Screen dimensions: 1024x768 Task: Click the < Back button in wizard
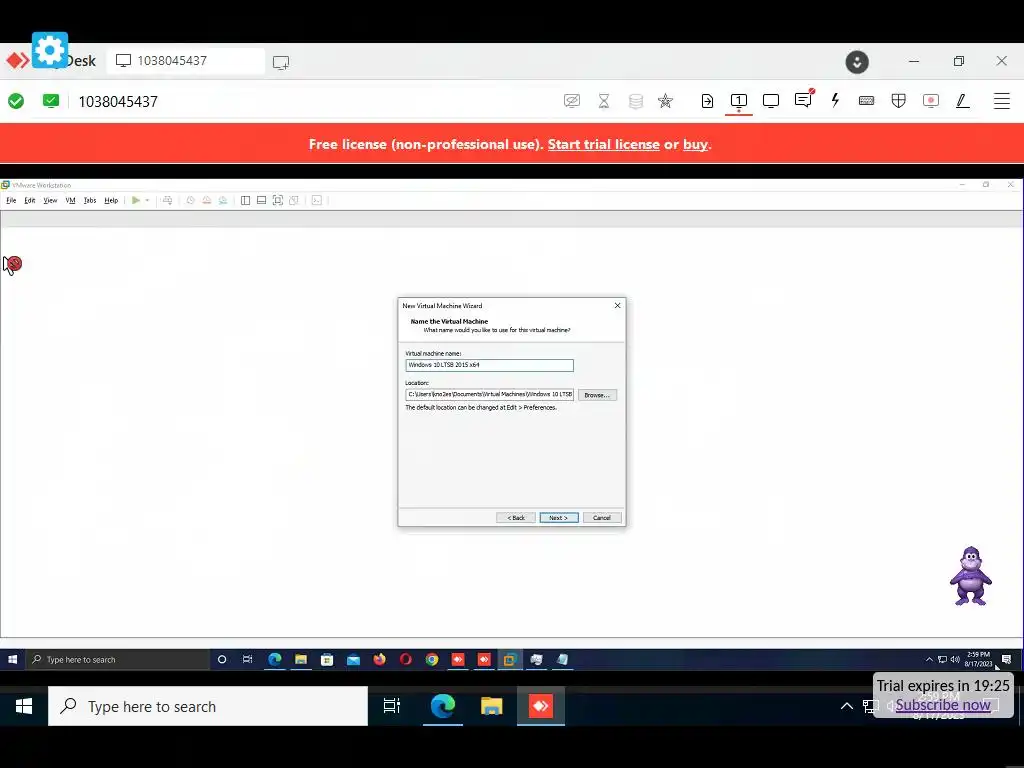pos(516,518)
